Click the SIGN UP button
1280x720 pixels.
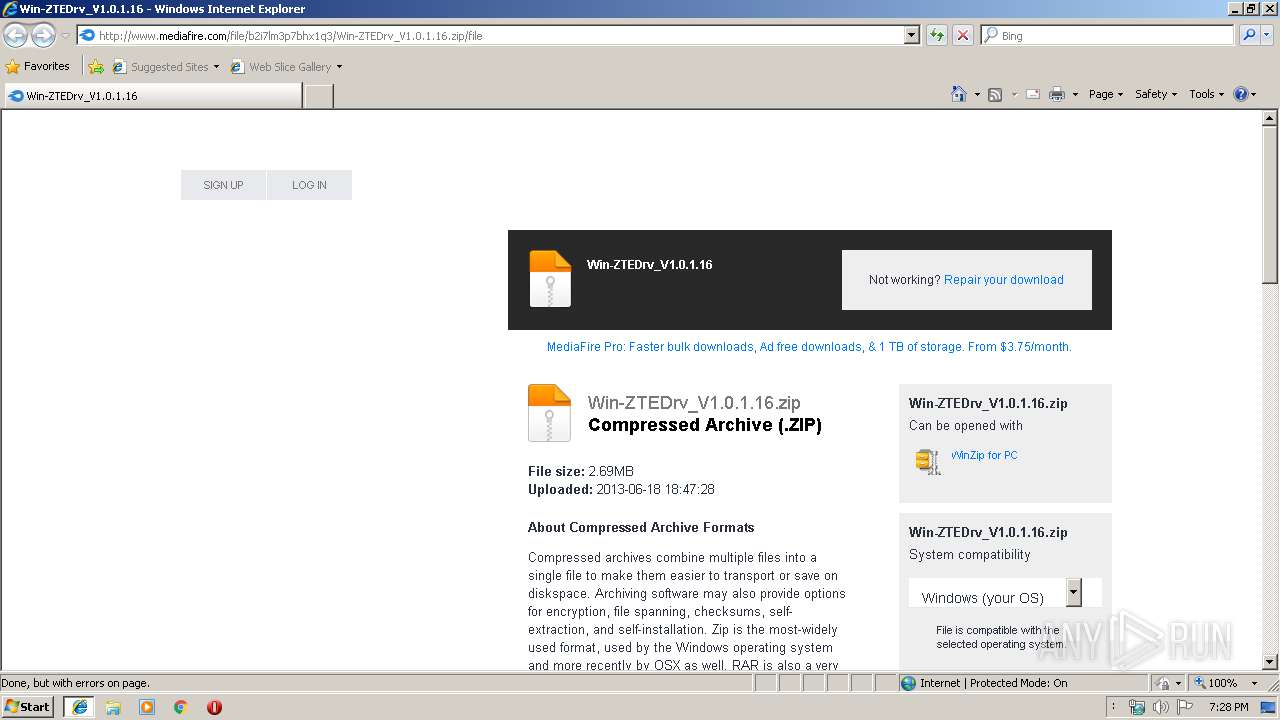pyautogui.click(x=223, y=185)
